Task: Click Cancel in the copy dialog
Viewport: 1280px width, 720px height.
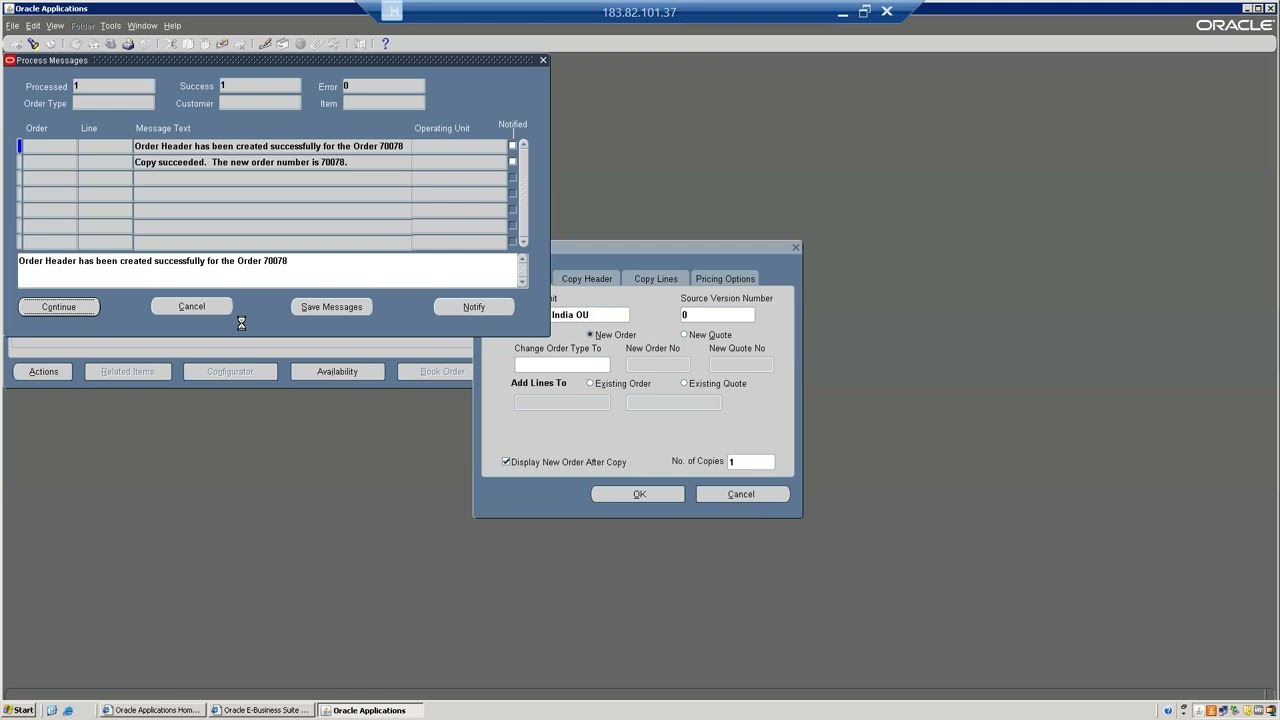Action: tap(742, 494)
